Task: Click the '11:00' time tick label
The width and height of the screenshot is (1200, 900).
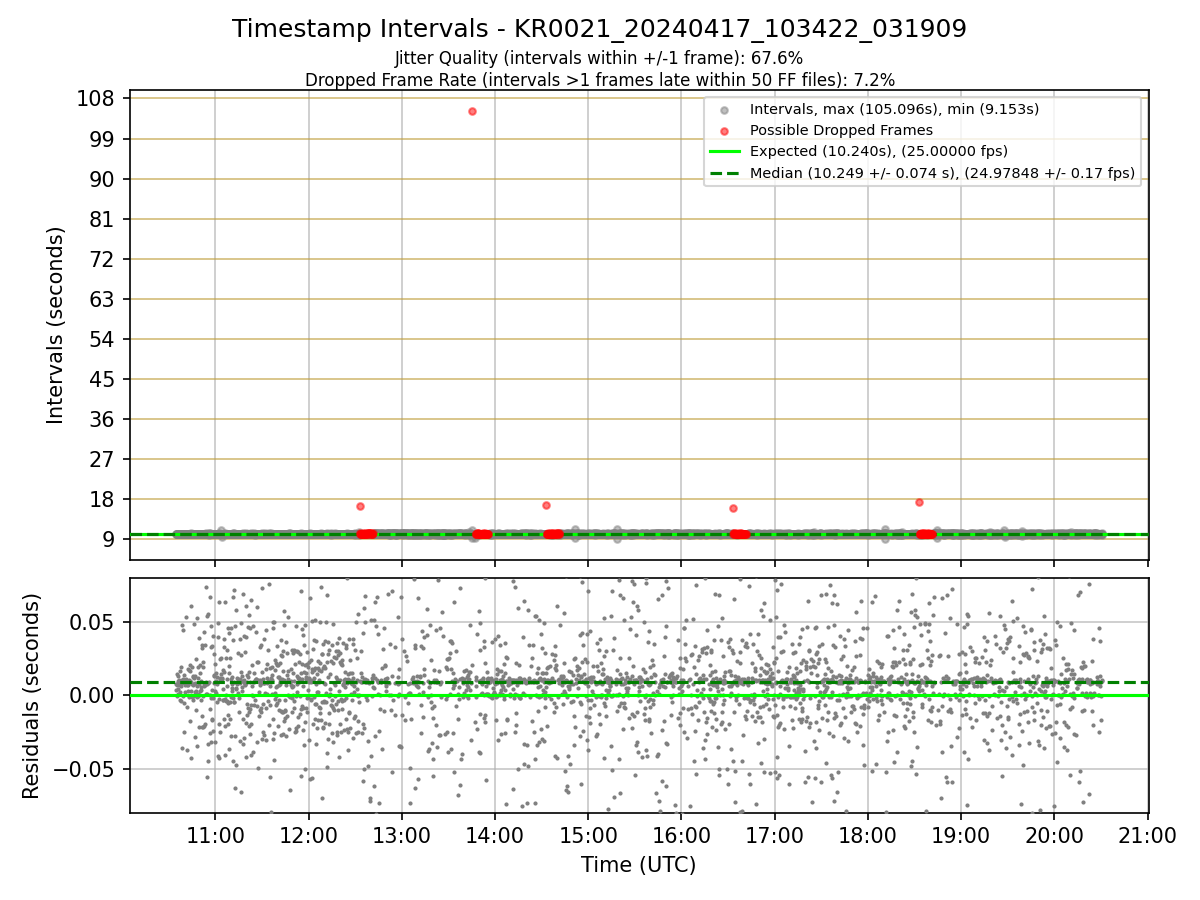Action: 215,838
